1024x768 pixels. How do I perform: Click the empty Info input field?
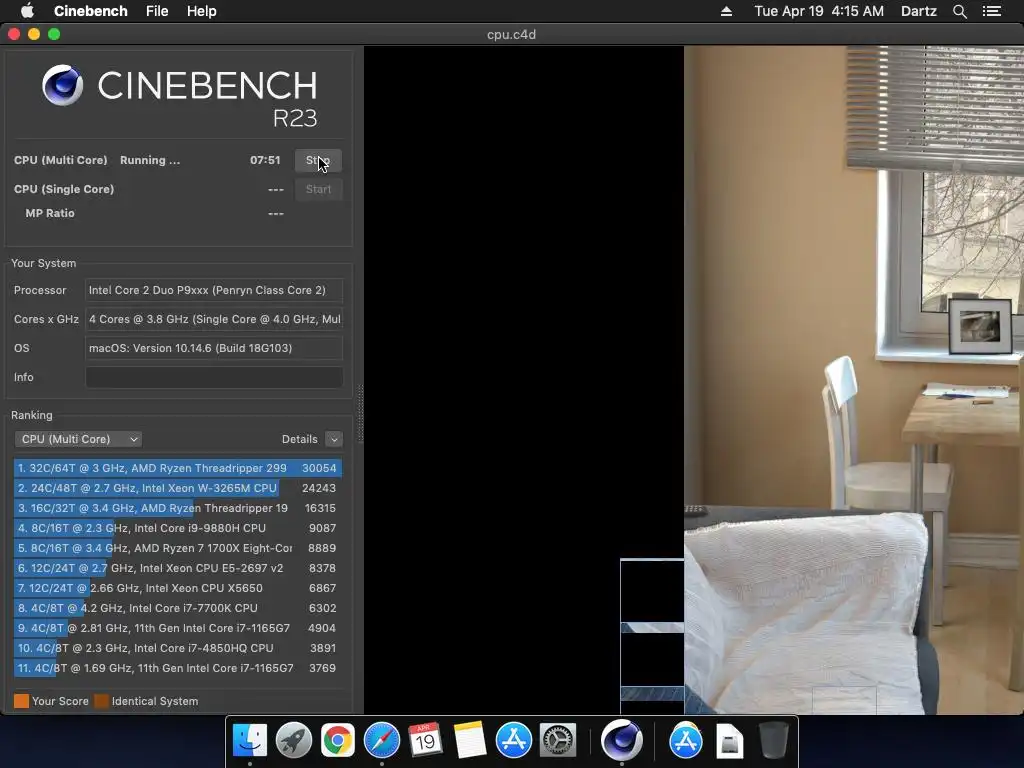(x=214, y=377)
